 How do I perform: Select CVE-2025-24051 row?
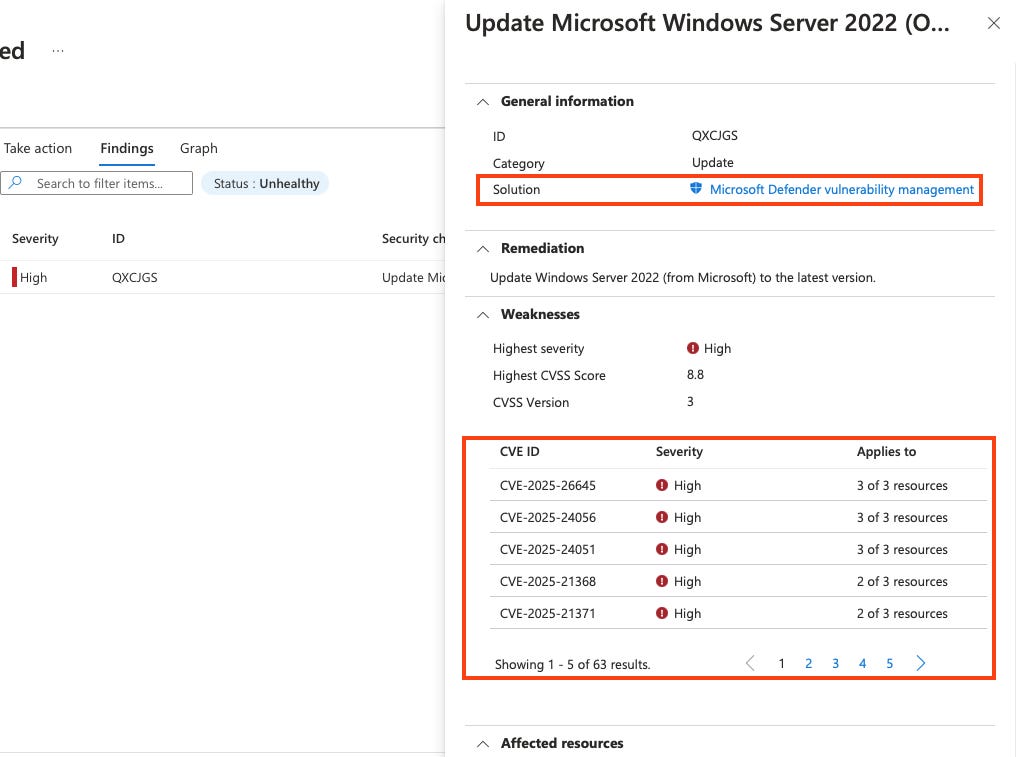(x=738, y=549)
